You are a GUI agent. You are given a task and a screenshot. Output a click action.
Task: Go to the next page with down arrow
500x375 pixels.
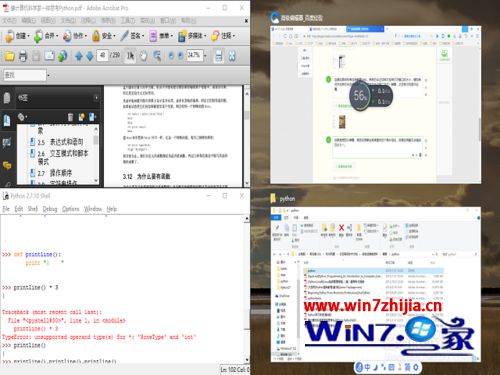(x=90, y=56)
